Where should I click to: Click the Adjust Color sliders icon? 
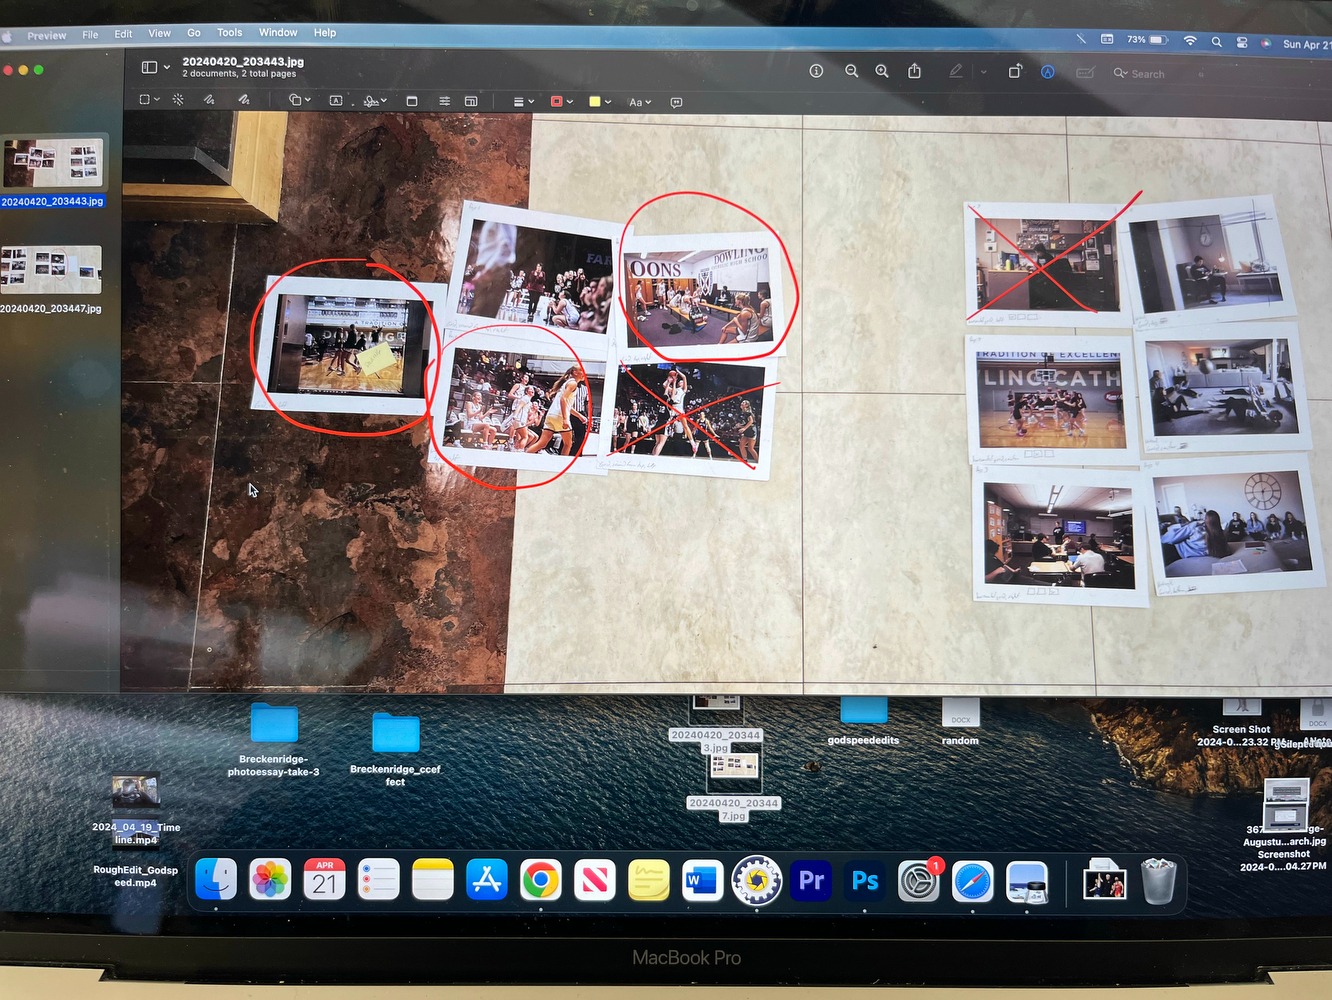pos(444,101)
